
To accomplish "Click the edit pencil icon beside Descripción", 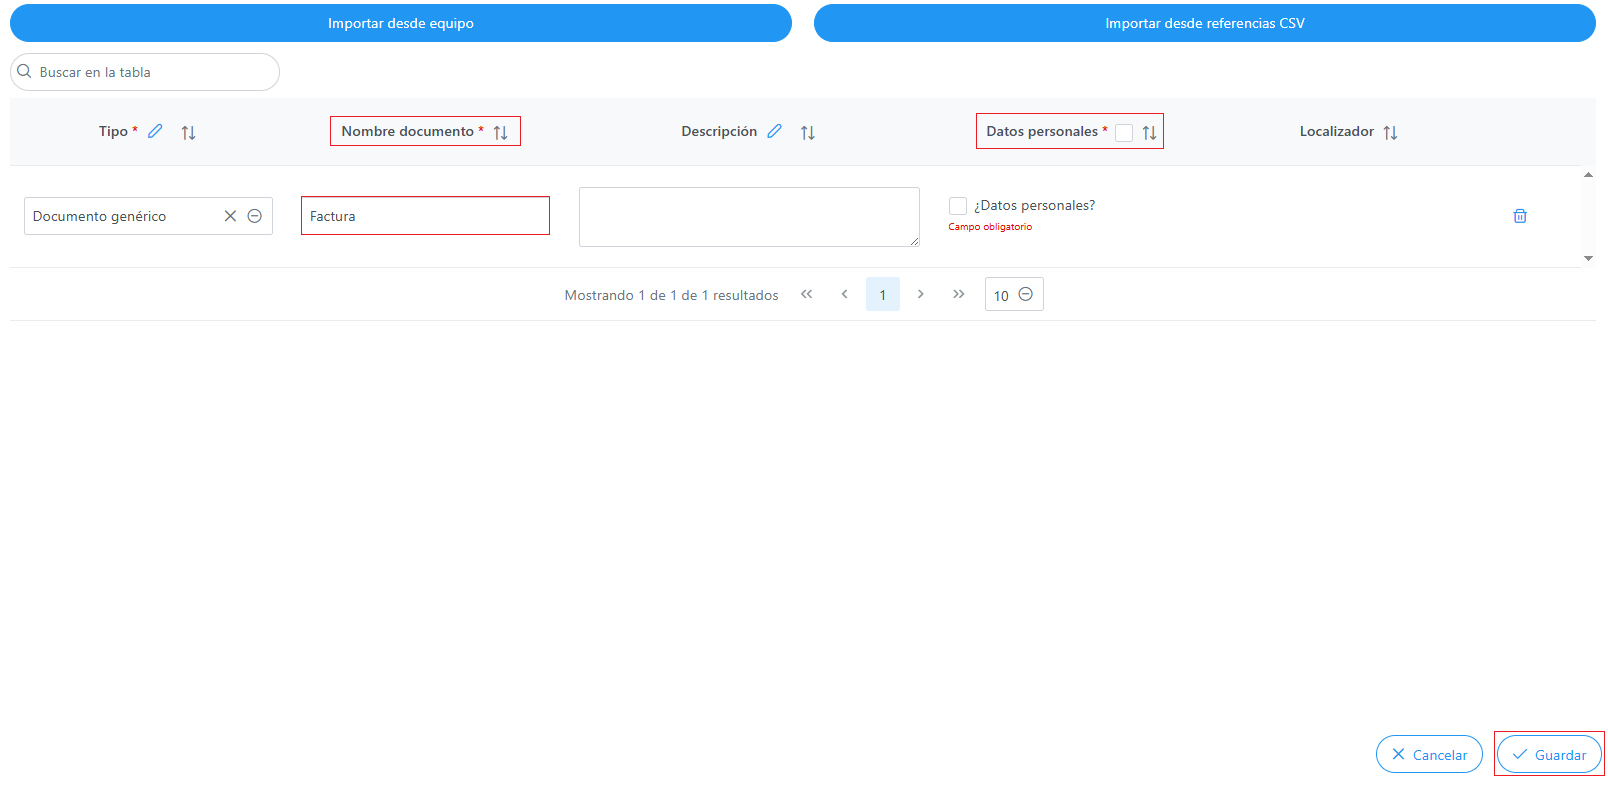I will [774, 131].
